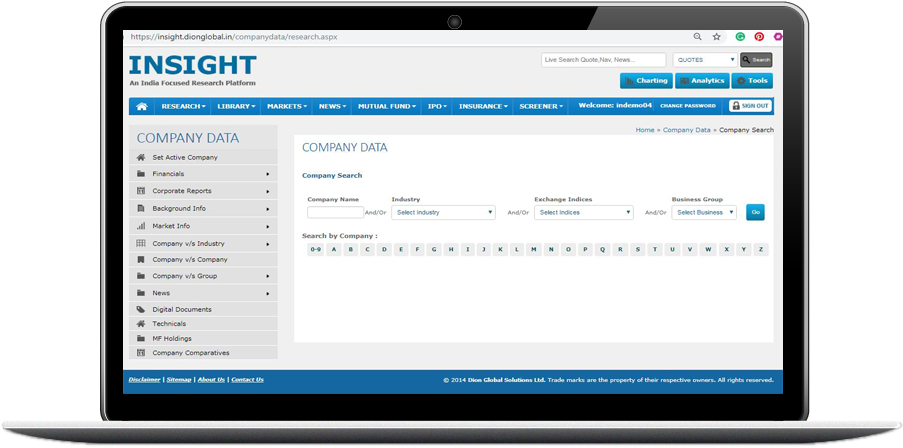903x448 pixels.
Task: Expand the QUOTES search type dropdown
Action: coord(704,60)
